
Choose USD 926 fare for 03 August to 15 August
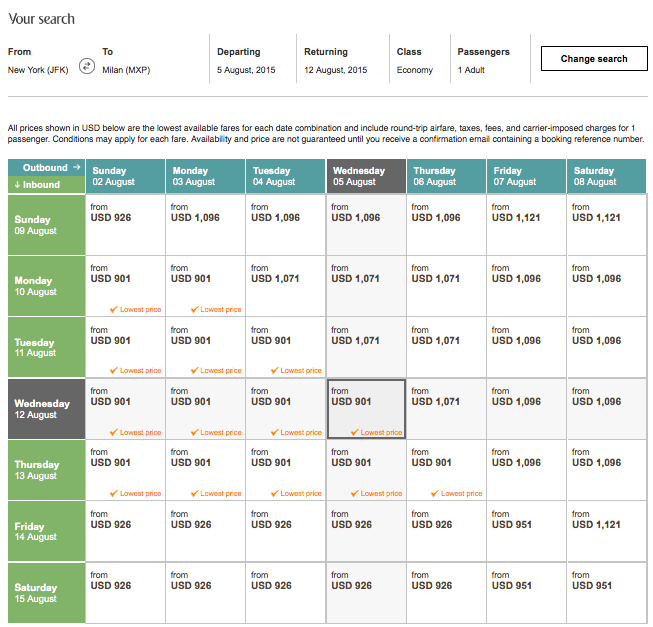pos(206,593)
